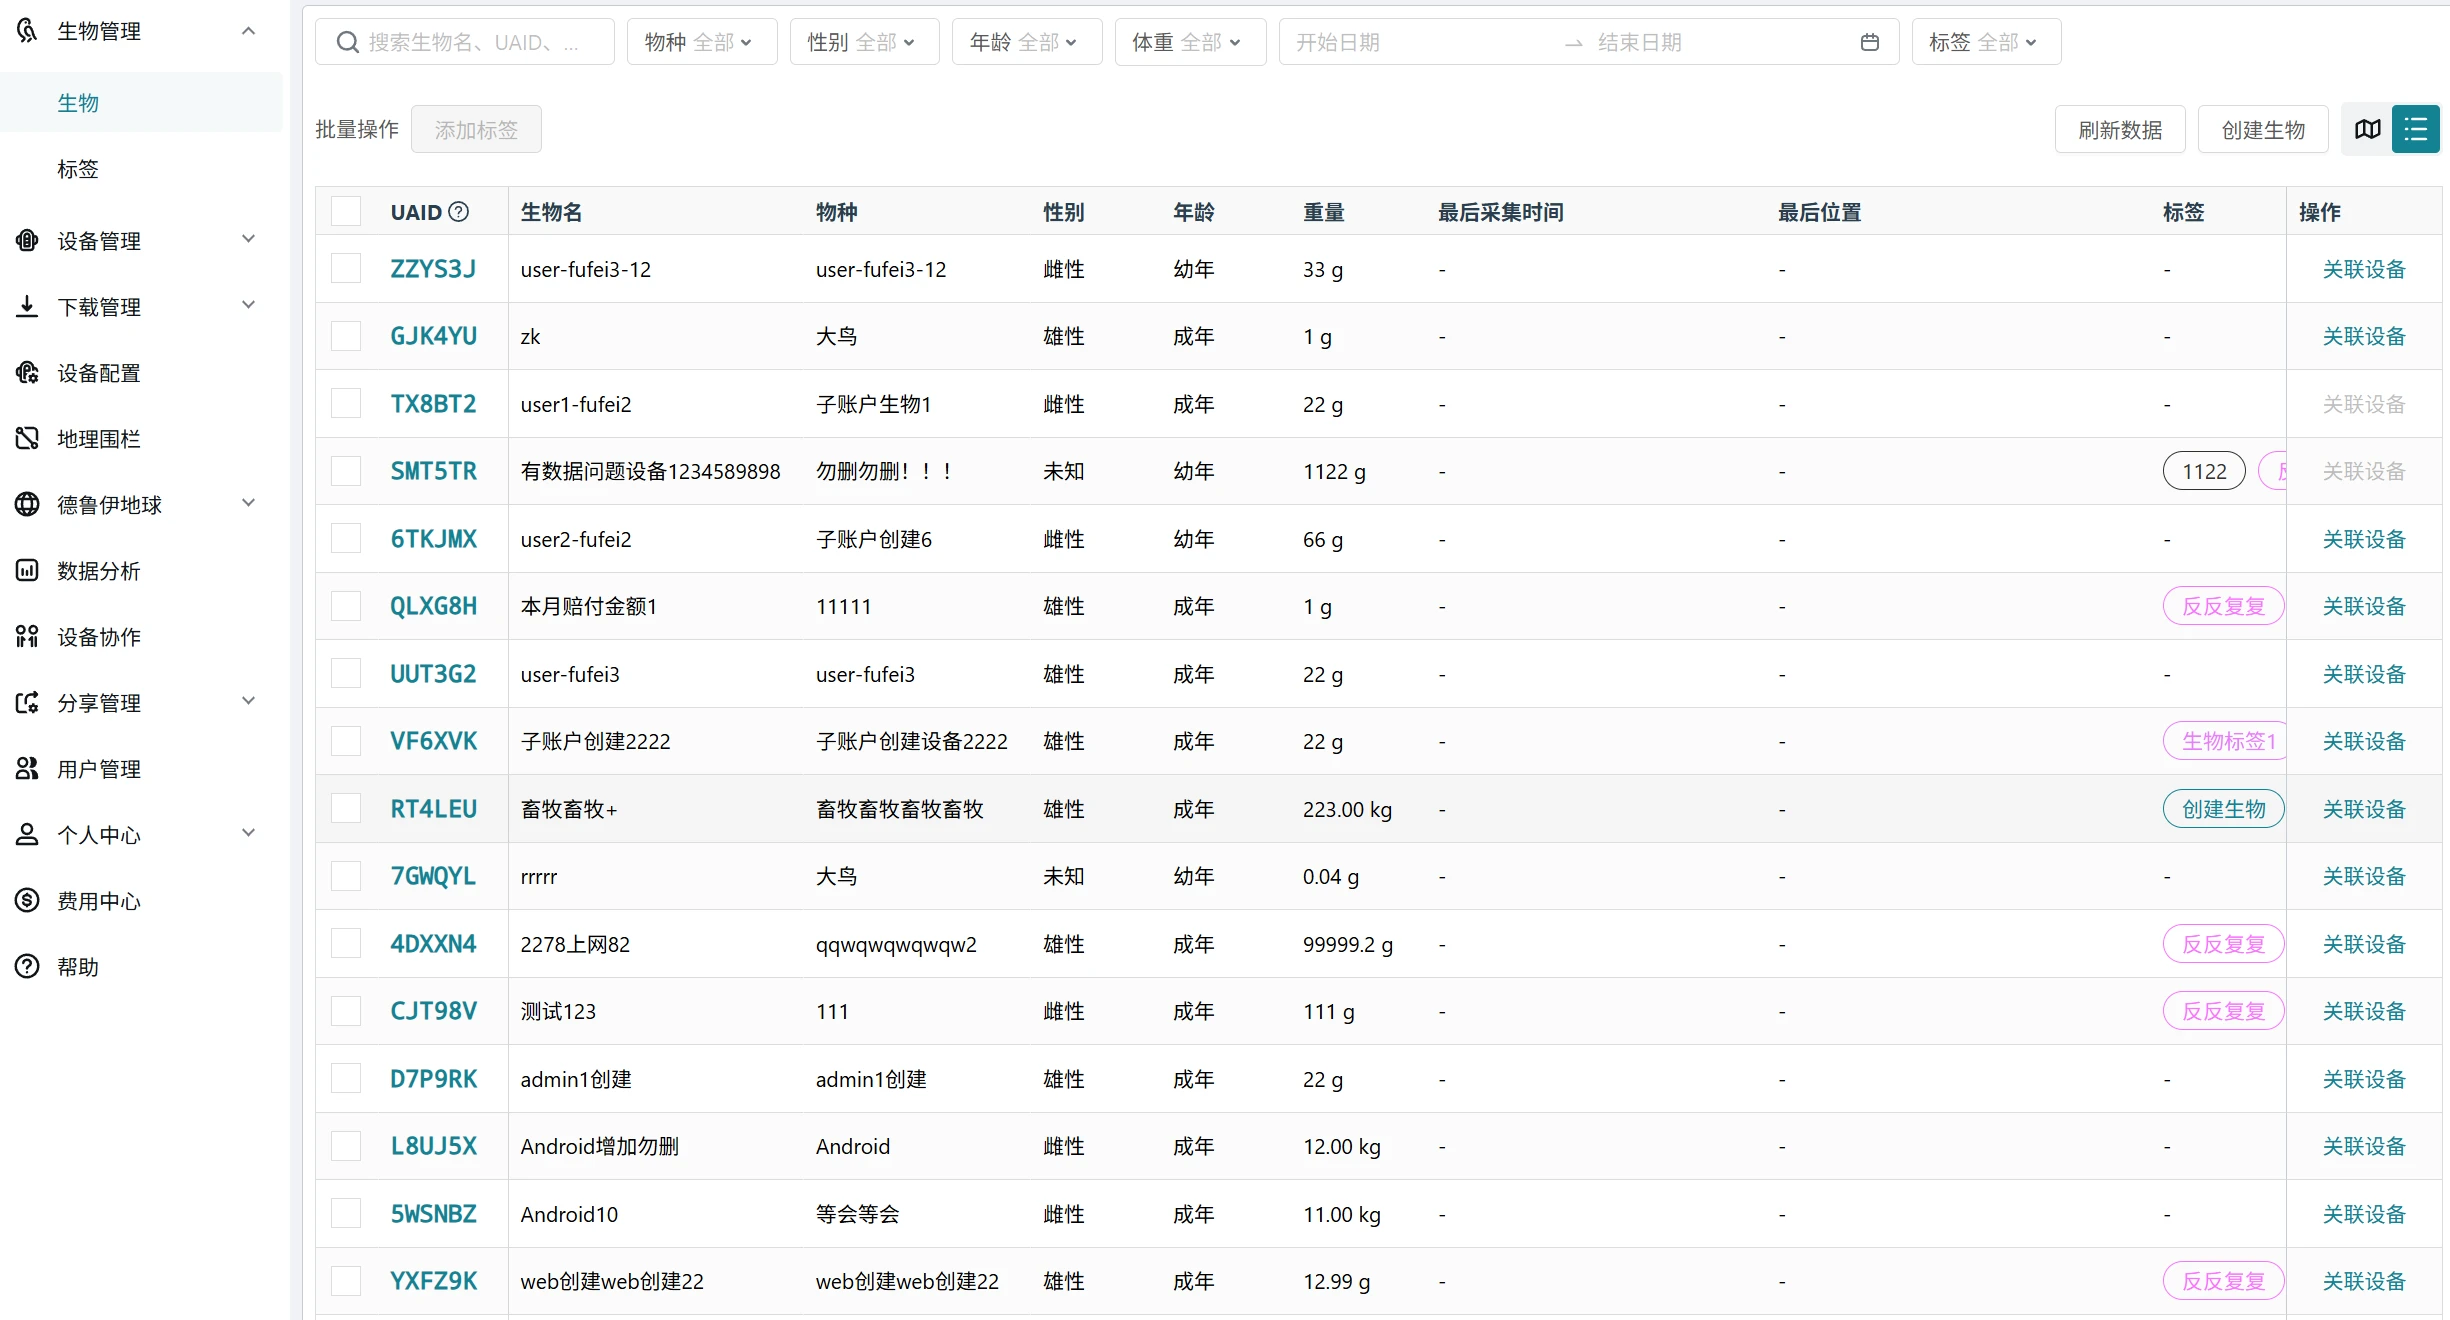Open 用户管理 in sidebar
The height and width of the screenshot is (1320, 2450).
coord(98,768)
